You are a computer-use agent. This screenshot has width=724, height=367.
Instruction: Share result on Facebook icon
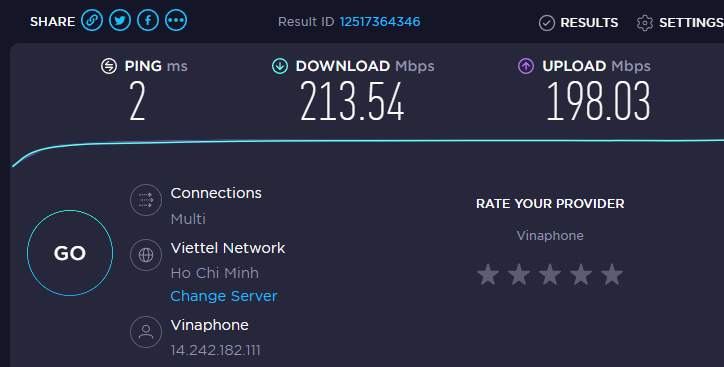tap(148, 21)
